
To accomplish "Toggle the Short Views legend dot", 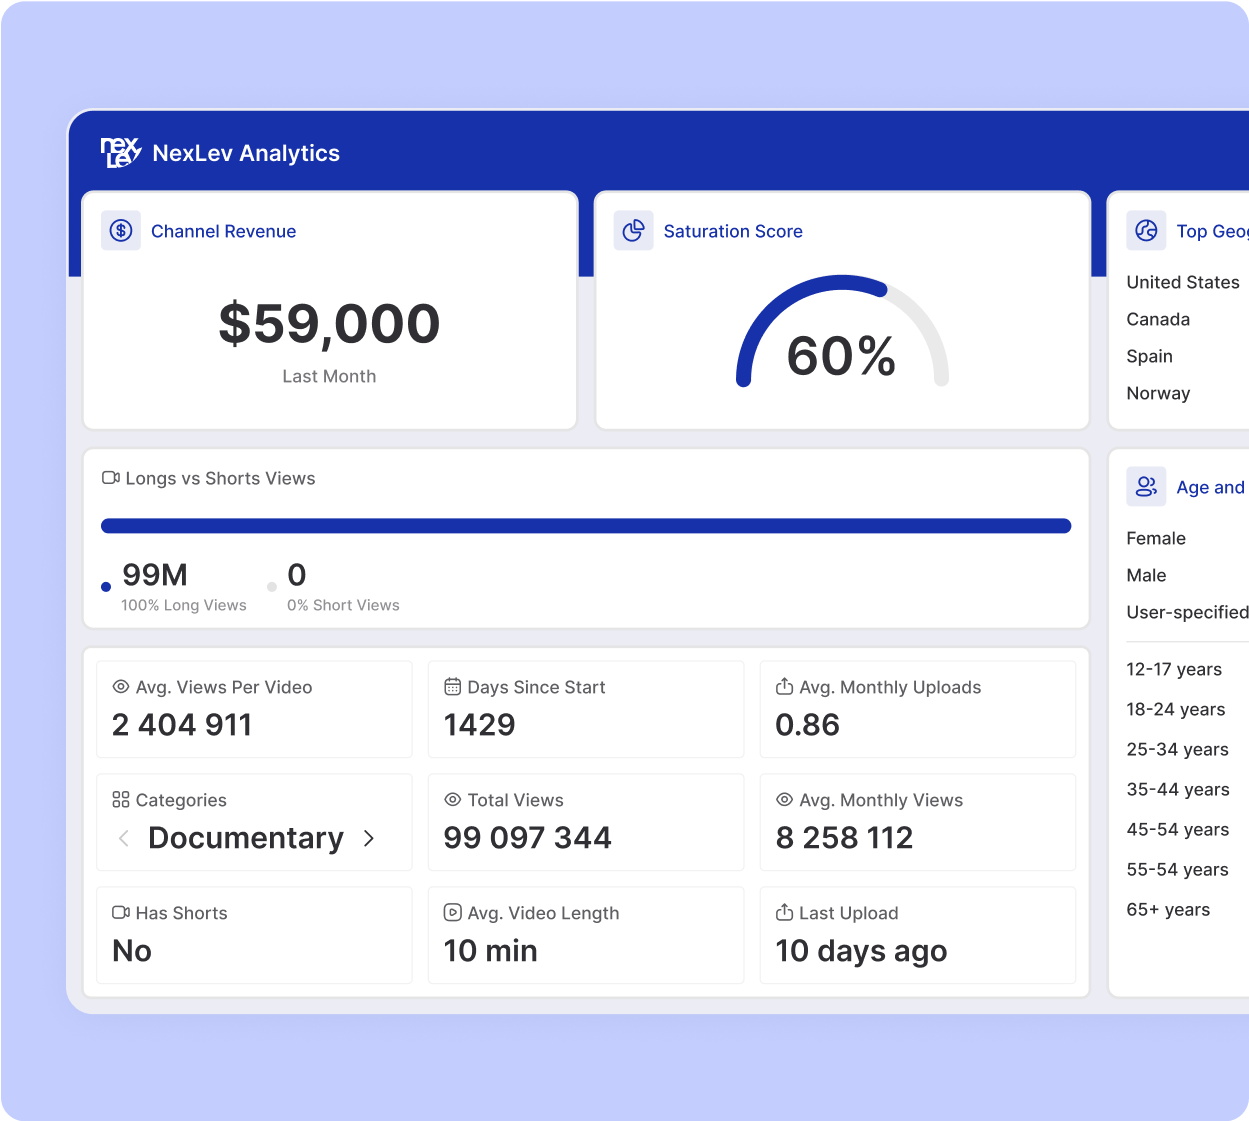I will 271,587.
